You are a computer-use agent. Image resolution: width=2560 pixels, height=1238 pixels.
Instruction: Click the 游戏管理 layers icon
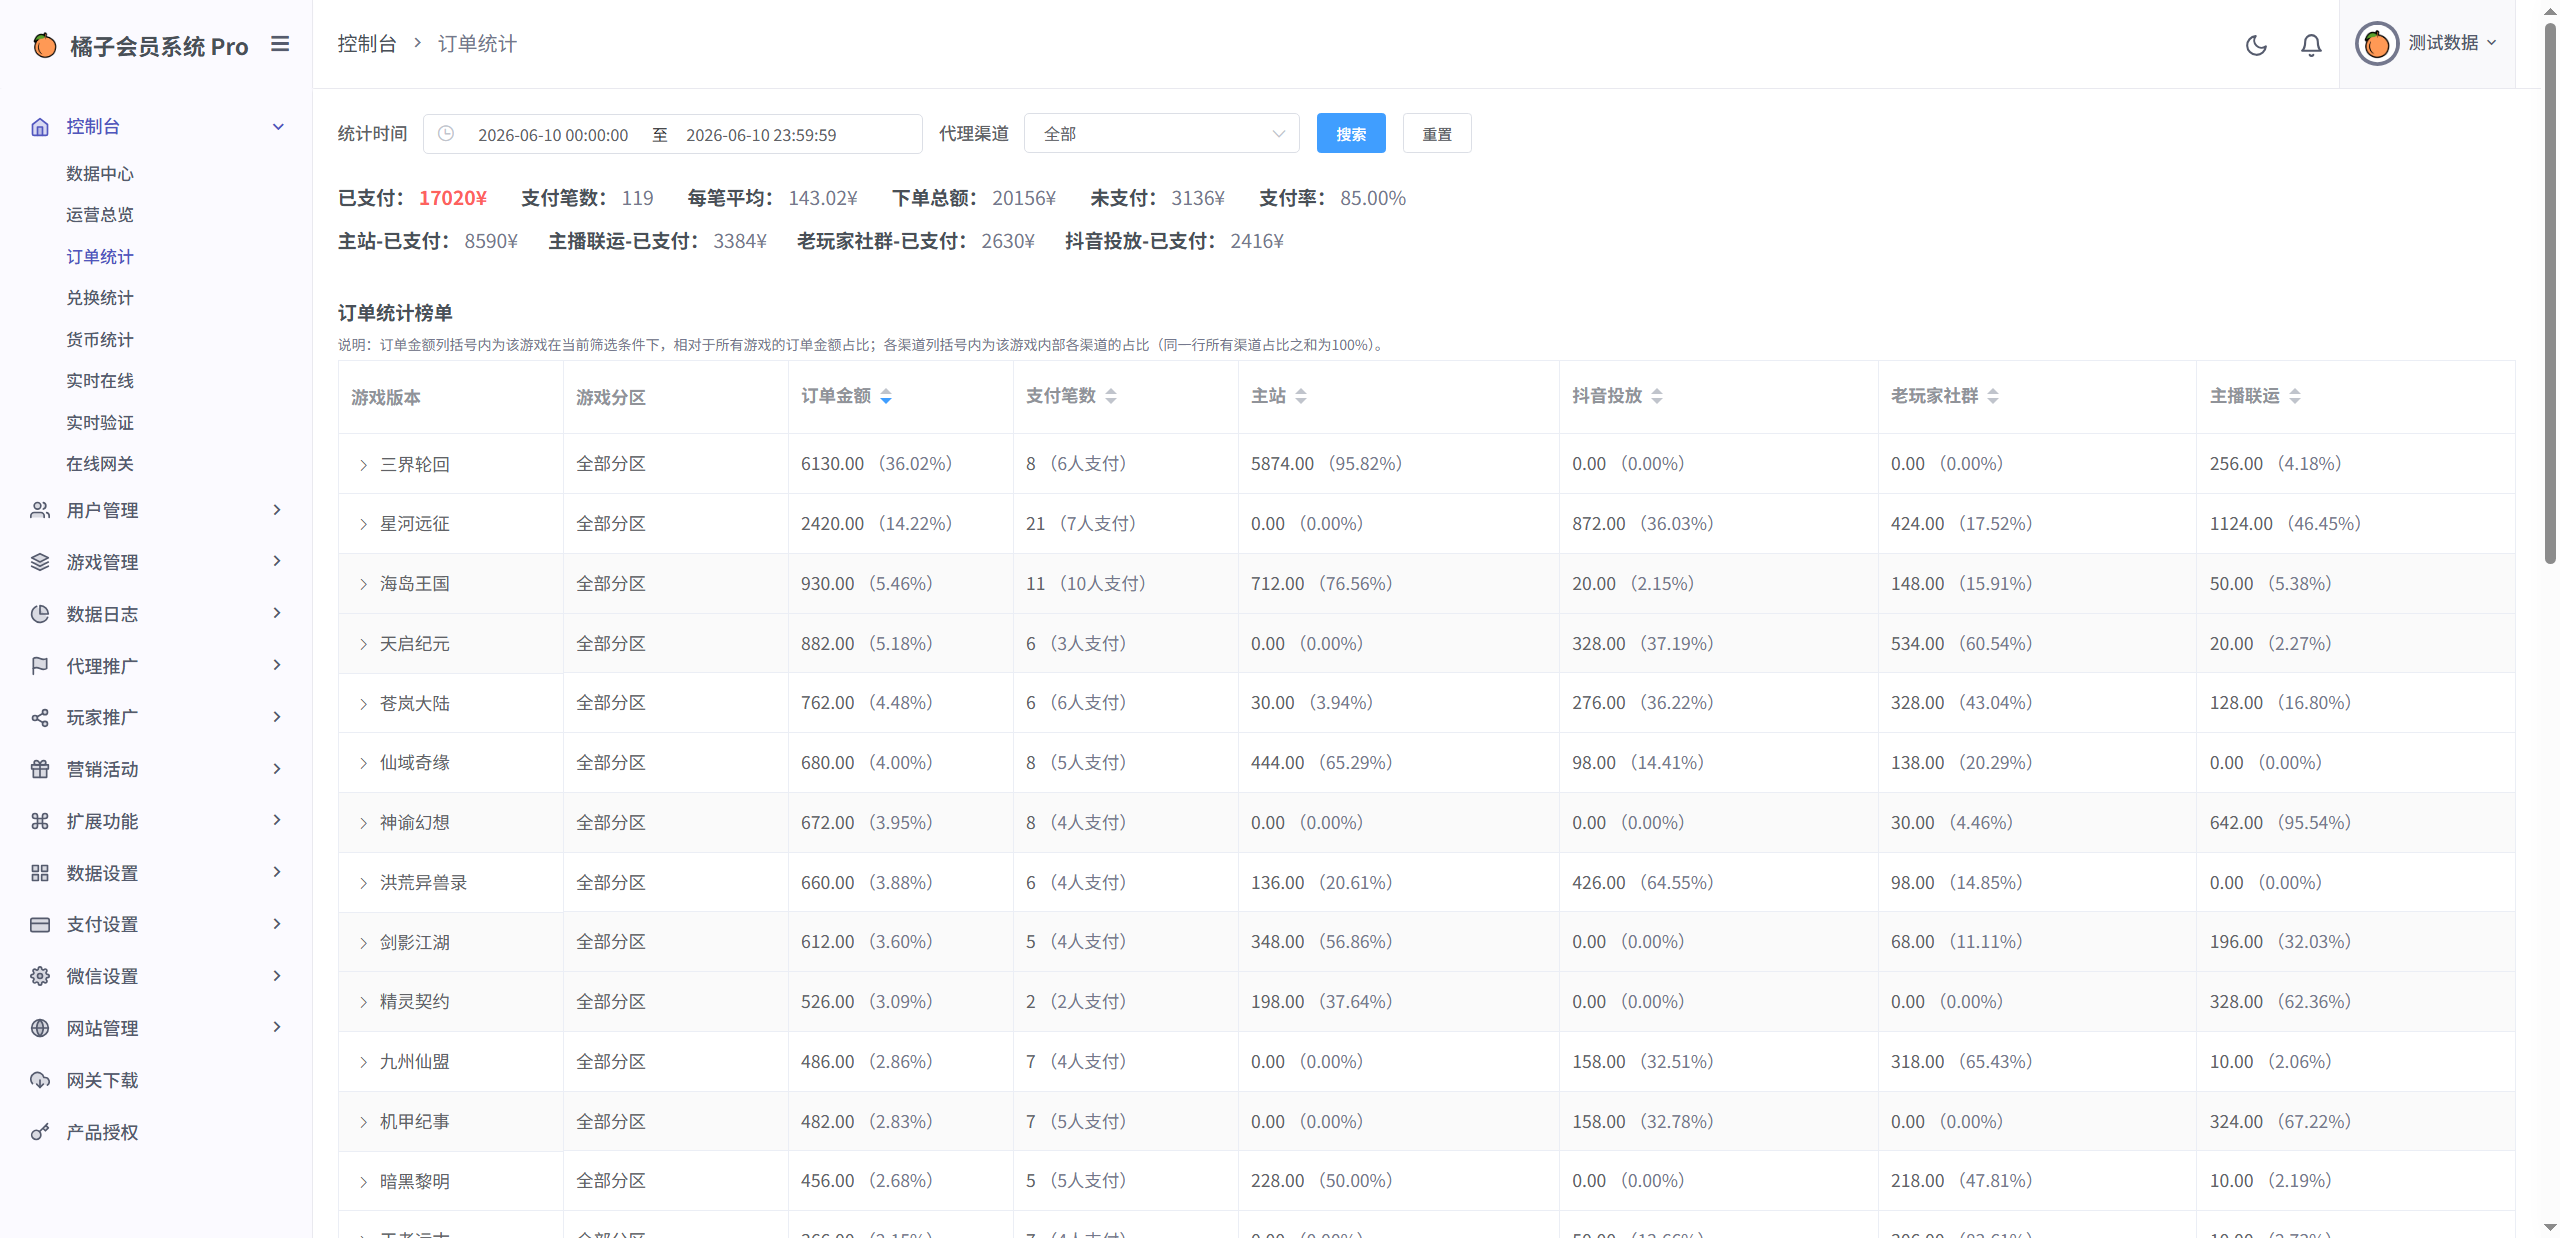[x=40, y=562]
